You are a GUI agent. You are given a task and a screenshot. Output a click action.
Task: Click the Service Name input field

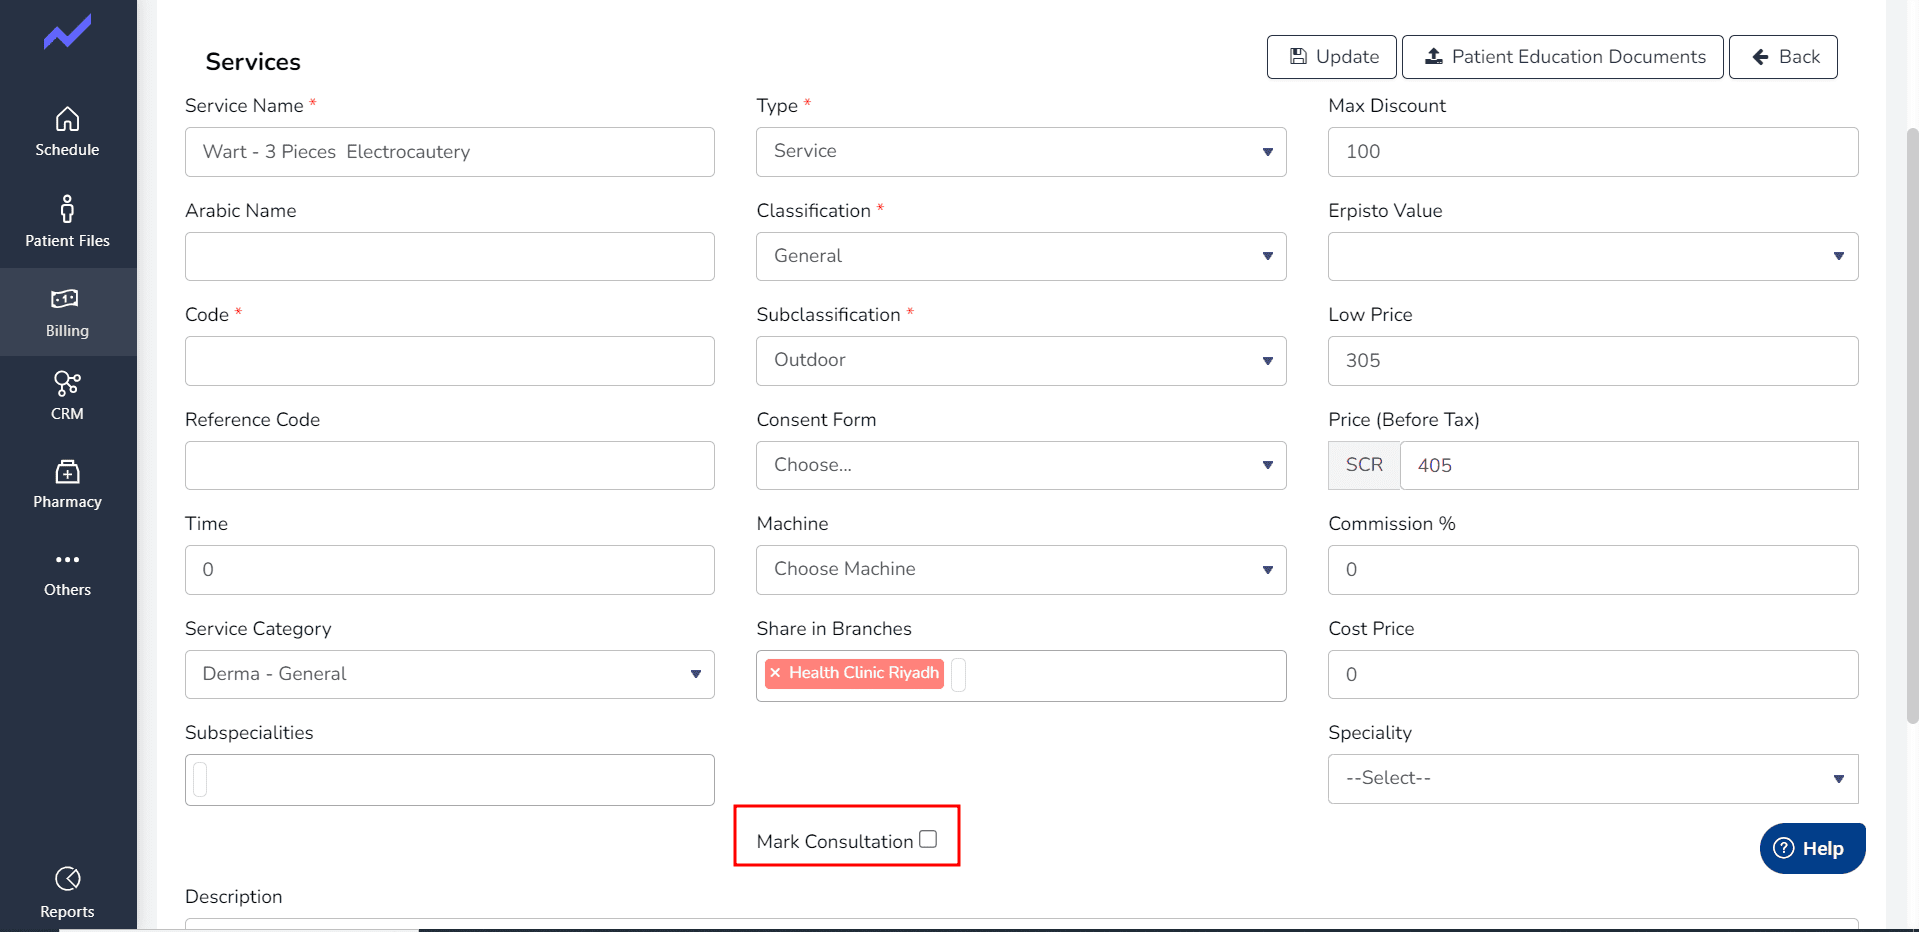pyautogui.click(x=450, y=152)
